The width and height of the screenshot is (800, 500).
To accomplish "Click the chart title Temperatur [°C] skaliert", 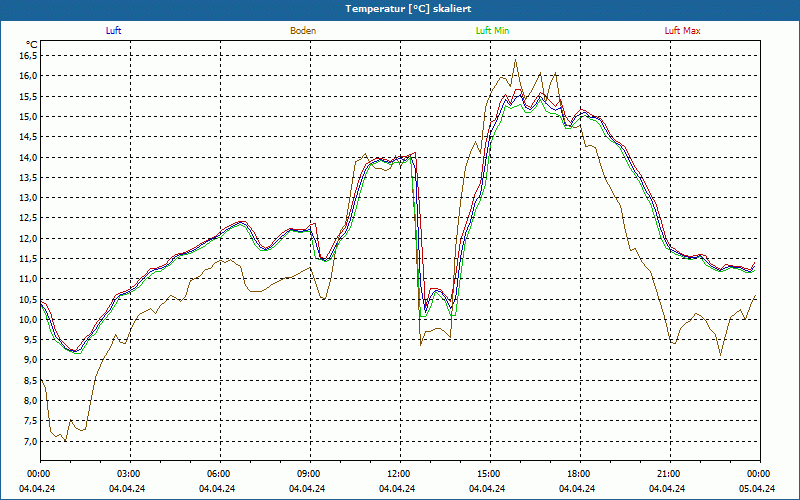I will pyautogui.click(x=408, y=9).
